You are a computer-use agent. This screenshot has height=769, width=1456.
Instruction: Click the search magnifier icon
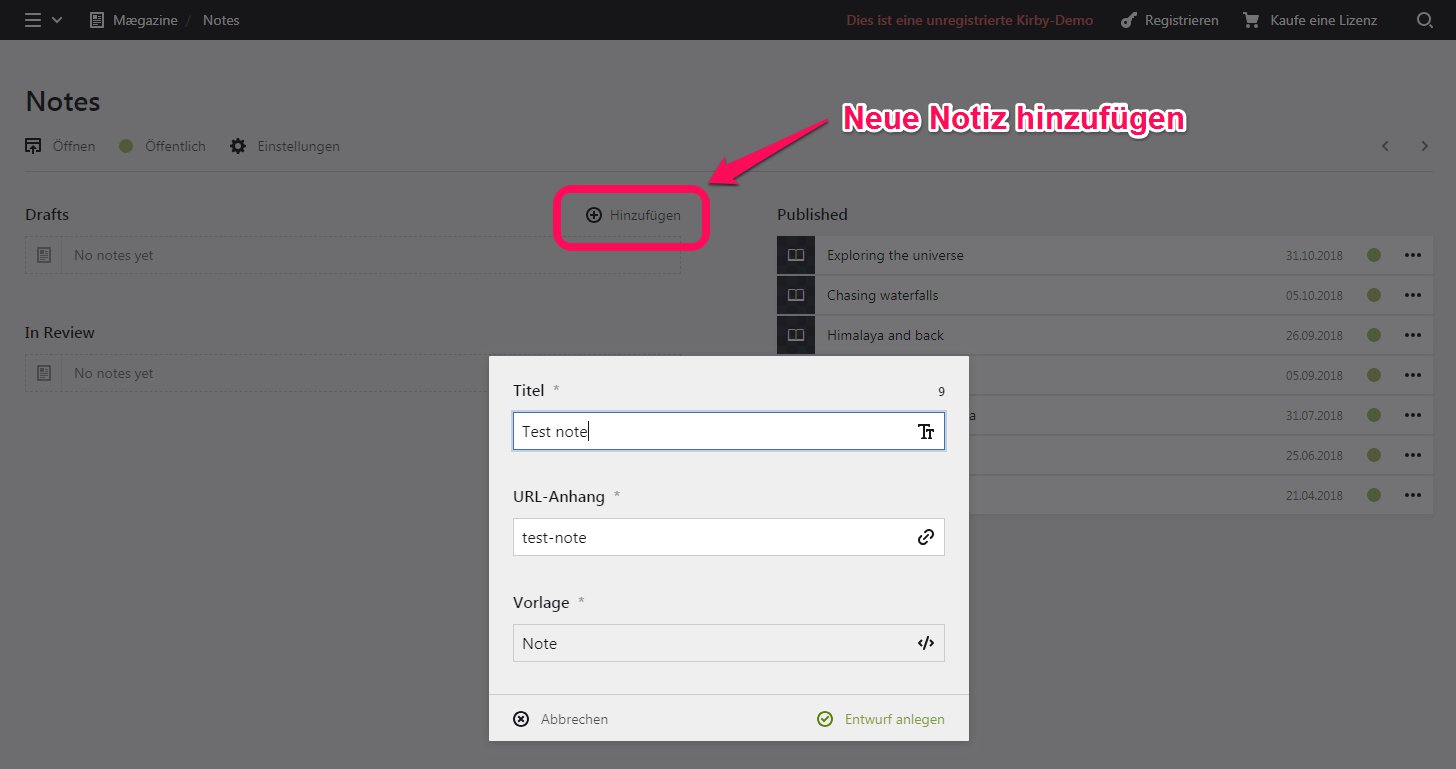point(1425,20)
